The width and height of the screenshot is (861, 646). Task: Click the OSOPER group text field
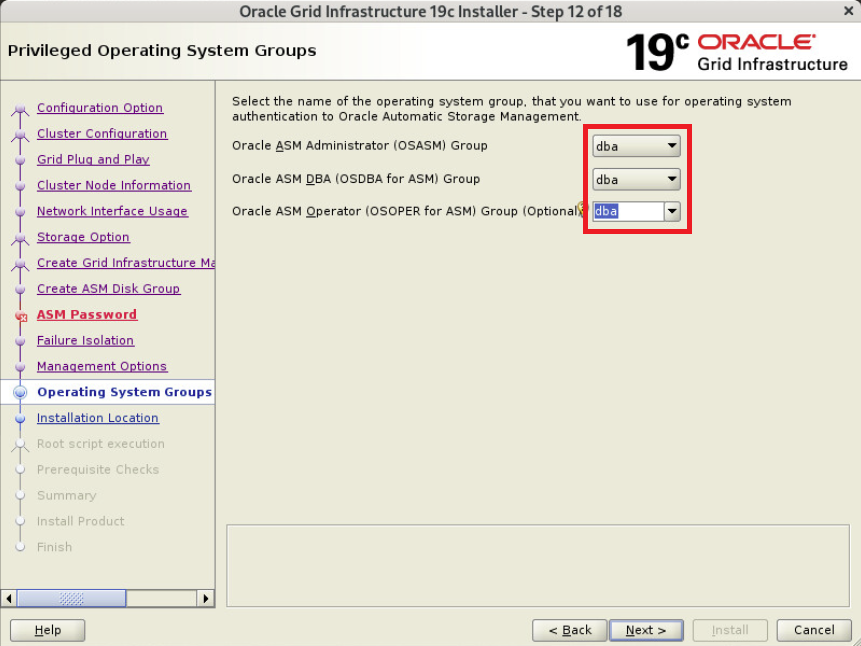pyautogui.click(x=628, y=211)
